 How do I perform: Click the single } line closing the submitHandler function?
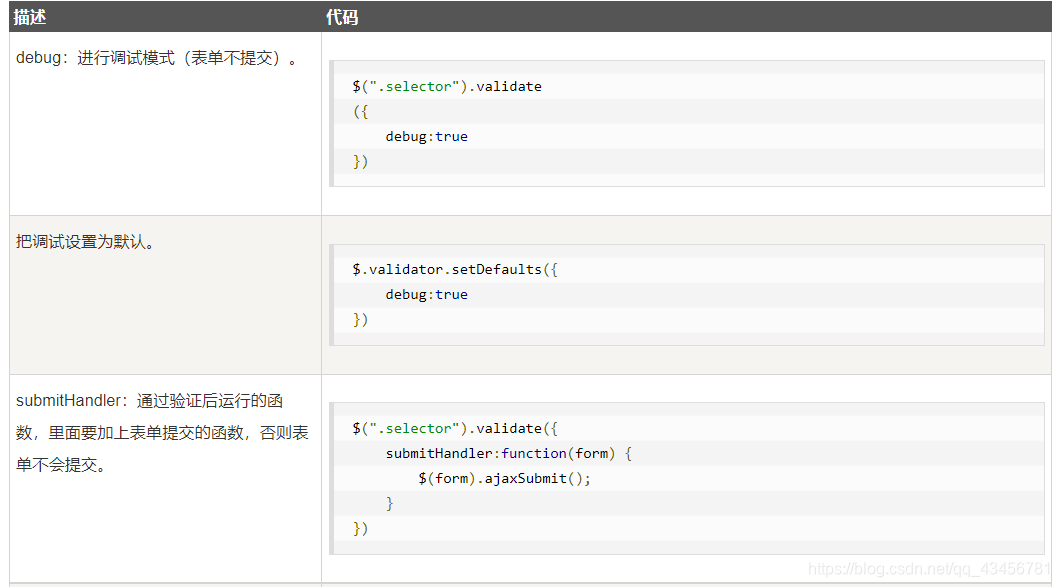389,503
